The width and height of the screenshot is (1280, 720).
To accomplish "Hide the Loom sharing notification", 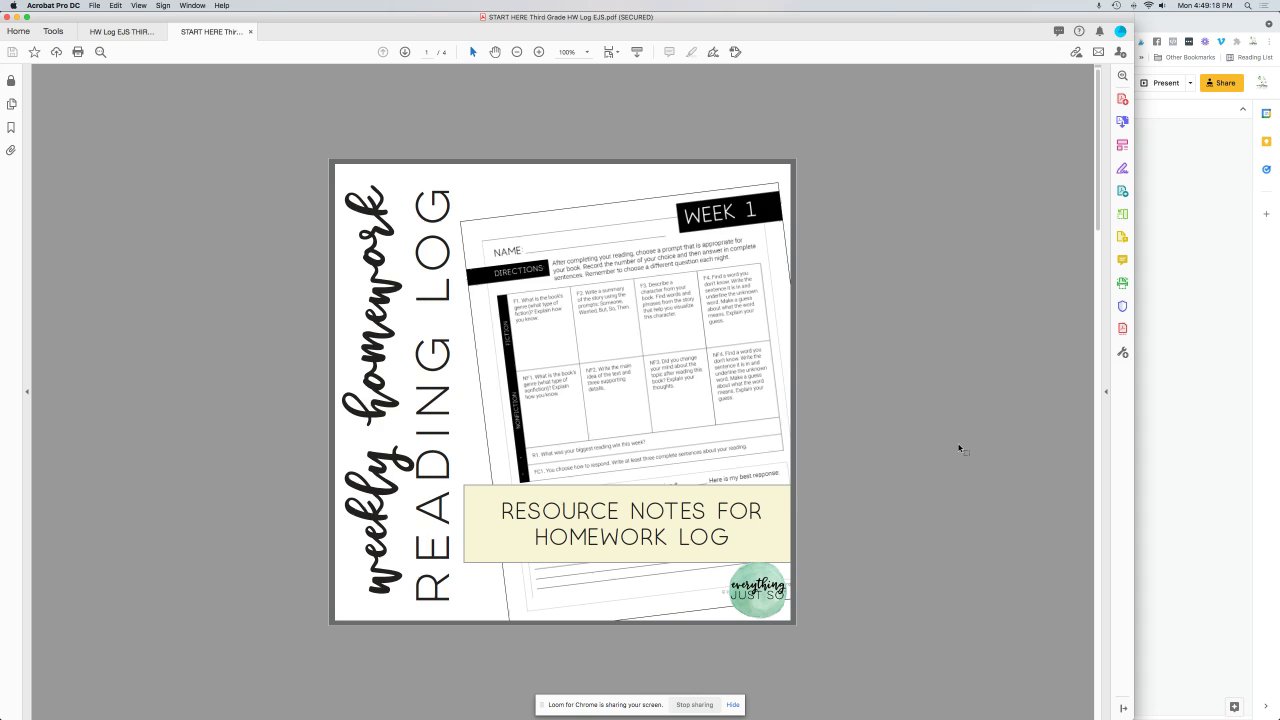I will point(733,705).
